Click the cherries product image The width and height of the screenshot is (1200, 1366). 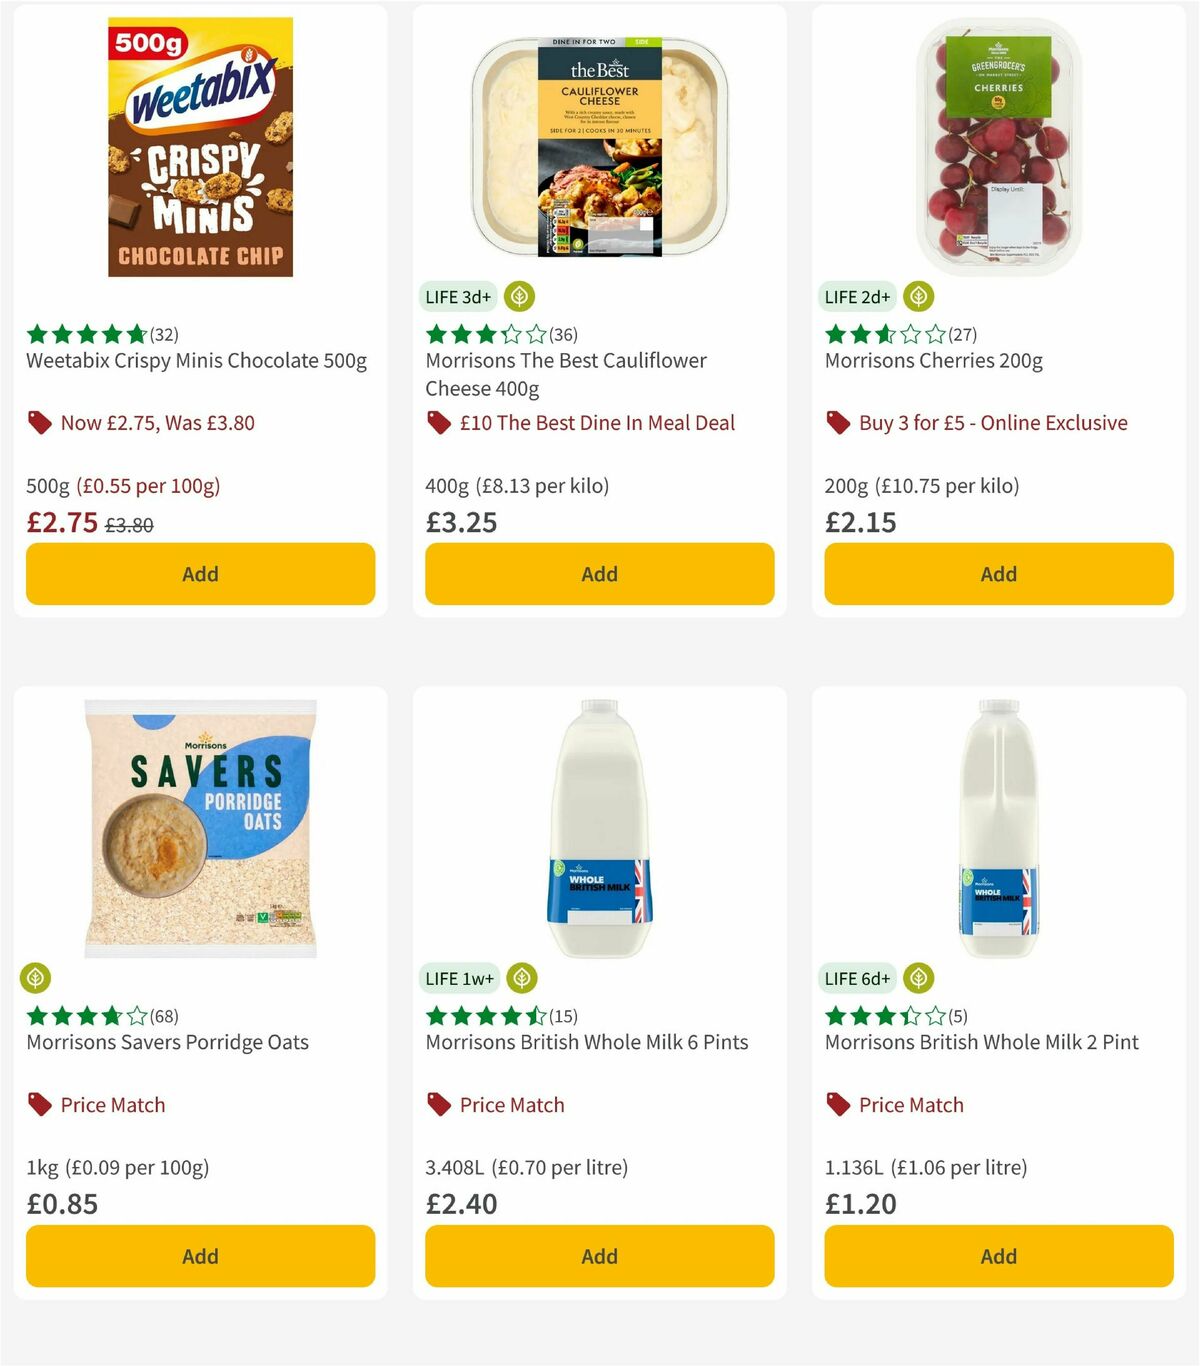click(x=997, y=145)
